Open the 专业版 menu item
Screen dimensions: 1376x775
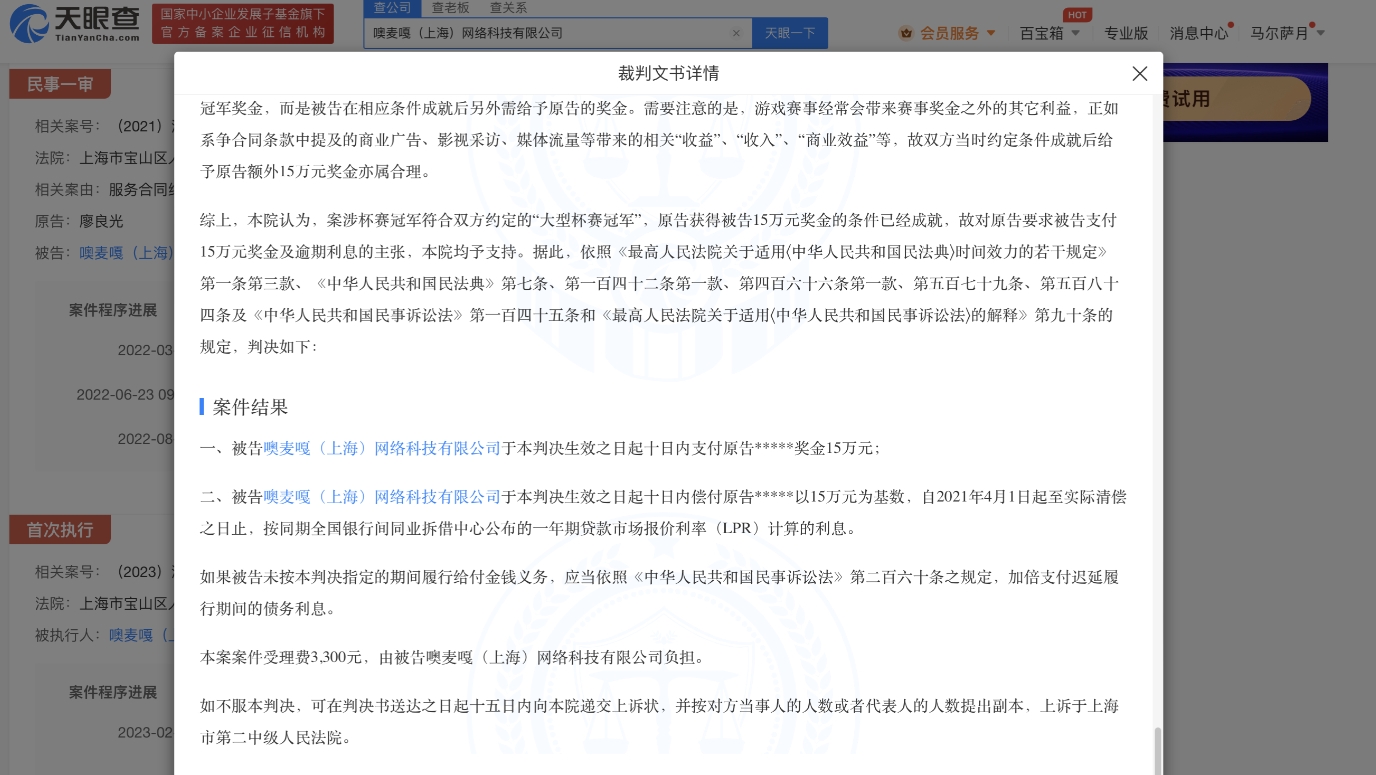tap(1127, 32)
